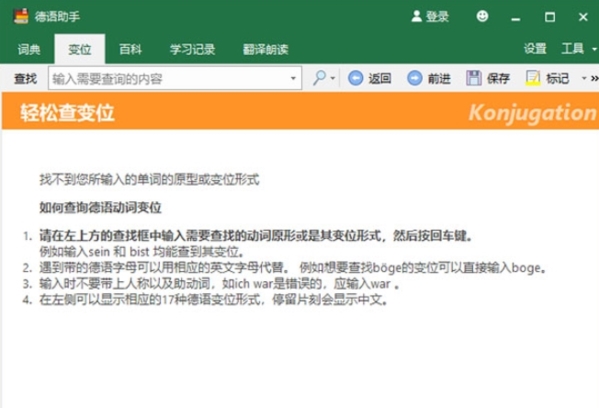The height and width of the screenshot is (408, 599).
Task: Open the 翻译朗读 tab
Action: 266,49
